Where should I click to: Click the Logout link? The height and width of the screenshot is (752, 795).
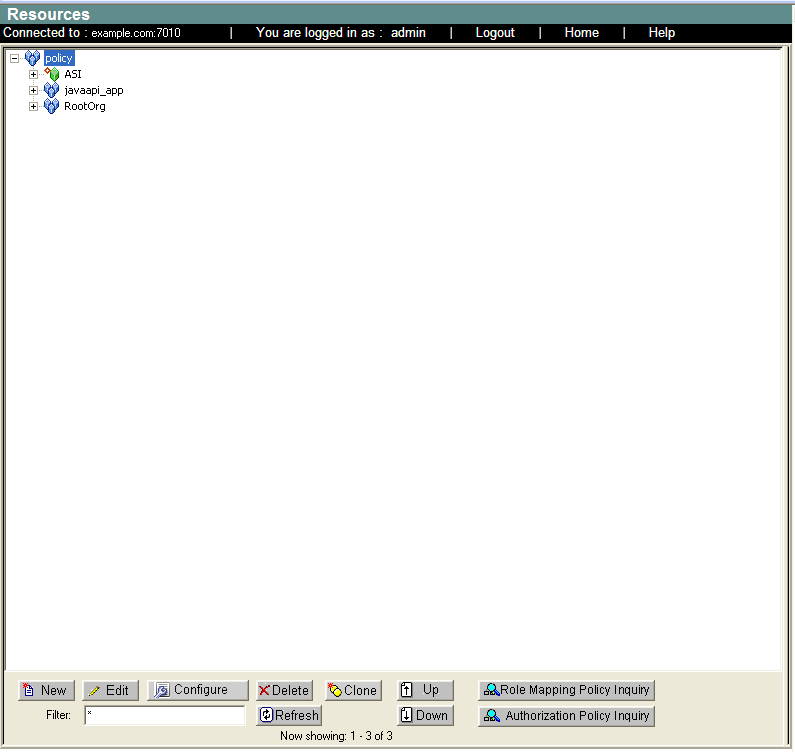pyautogui.click(x=495, y=33)
